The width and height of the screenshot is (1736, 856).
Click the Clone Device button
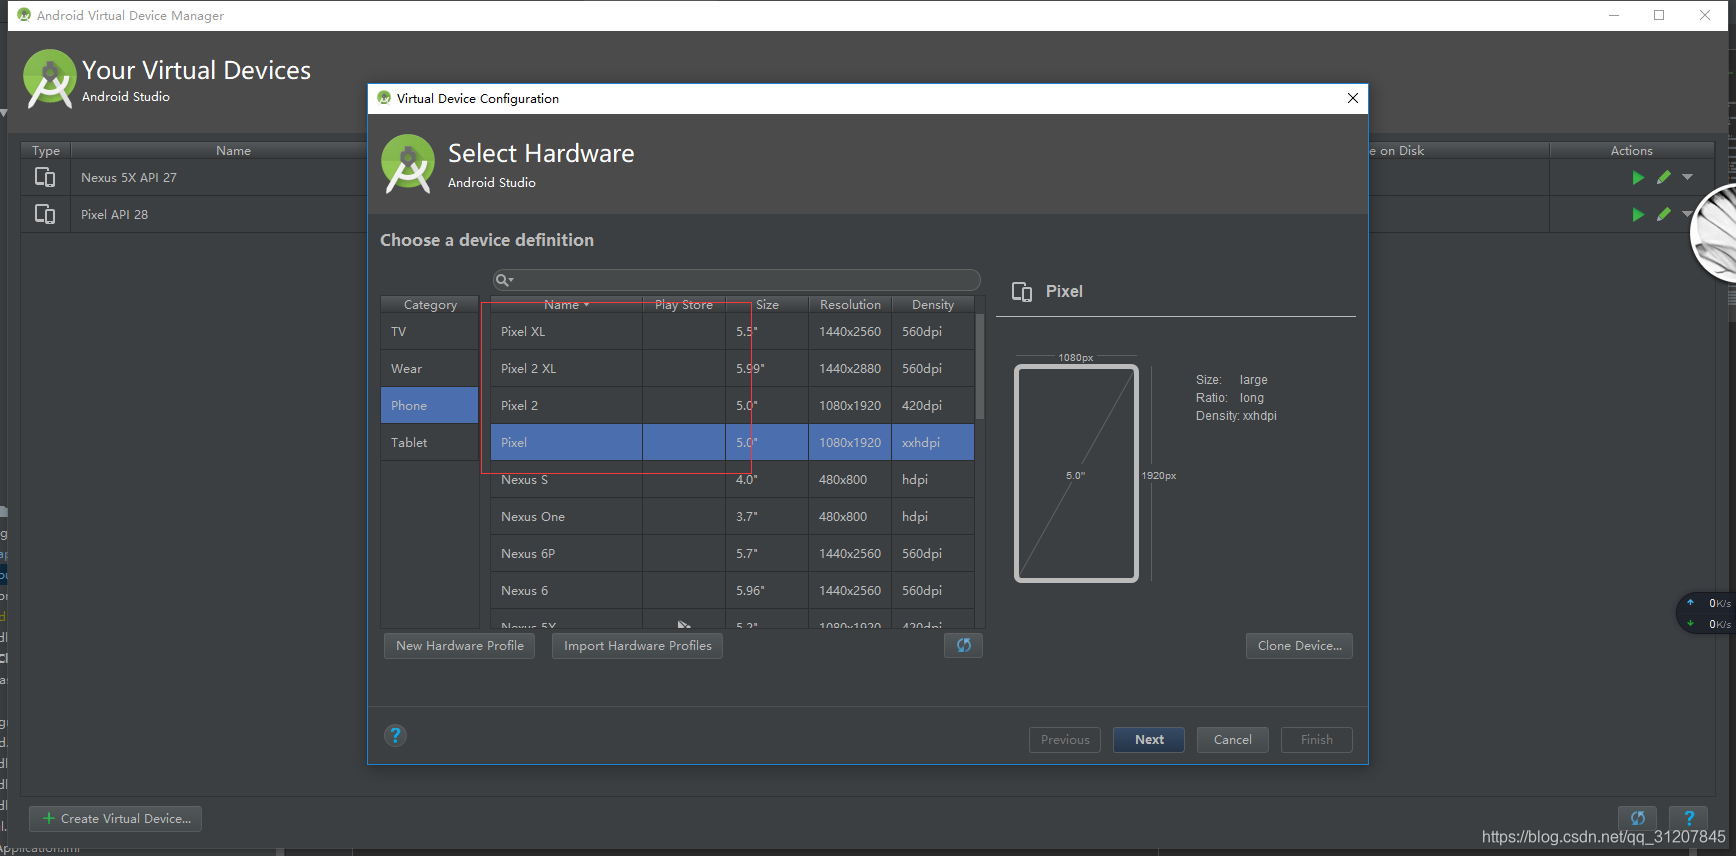pos(1299,645)
